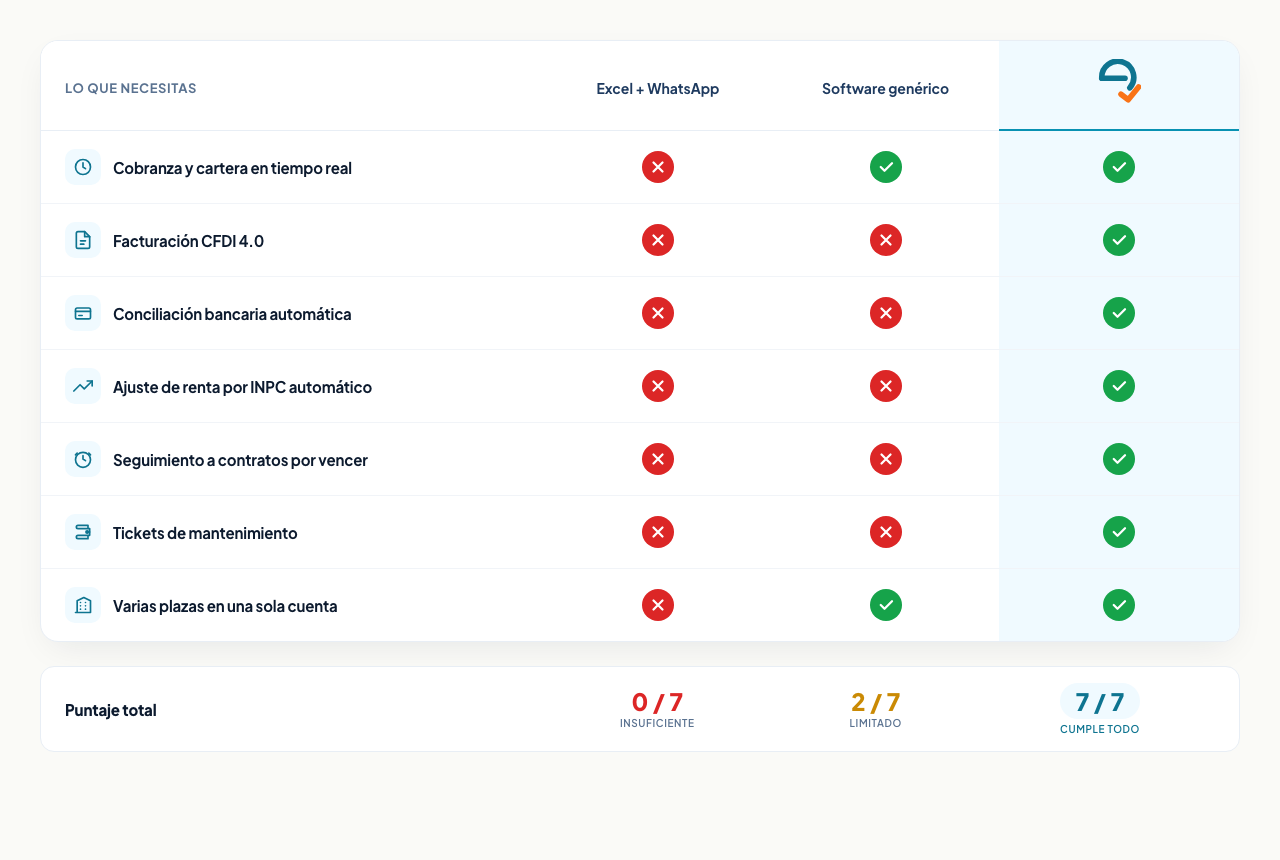Image resolution: width=1280 pixels, height=860 pixels.
Task: Select the Excel + WhatsApp column header
Action: (x=658, y=89)
